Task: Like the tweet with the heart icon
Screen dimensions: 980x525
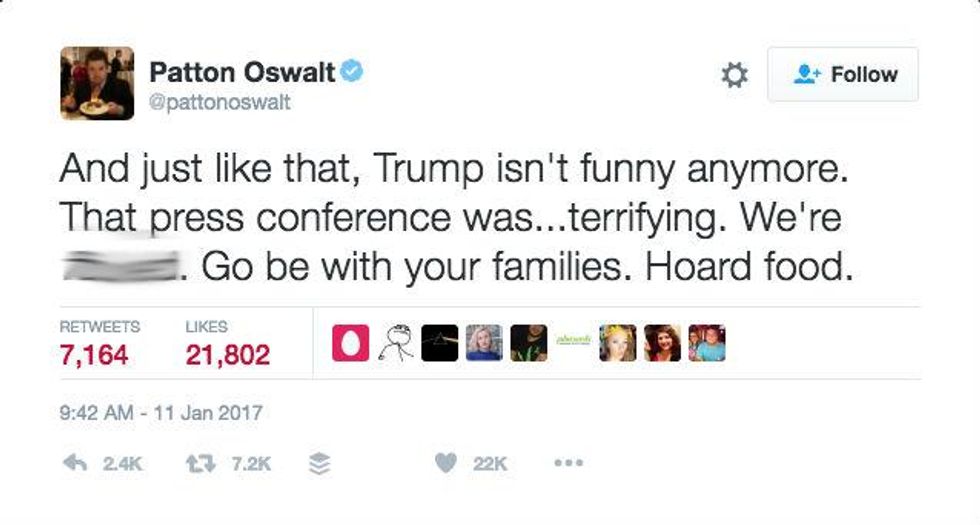Action: point(447,463)
